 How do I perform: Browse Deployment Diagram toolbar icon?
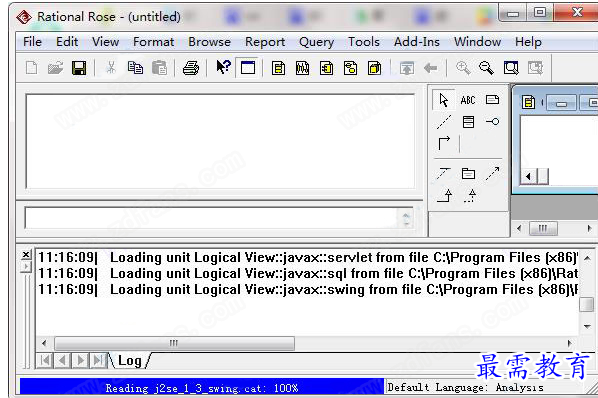pyautogui.click(x=375, y=68)
